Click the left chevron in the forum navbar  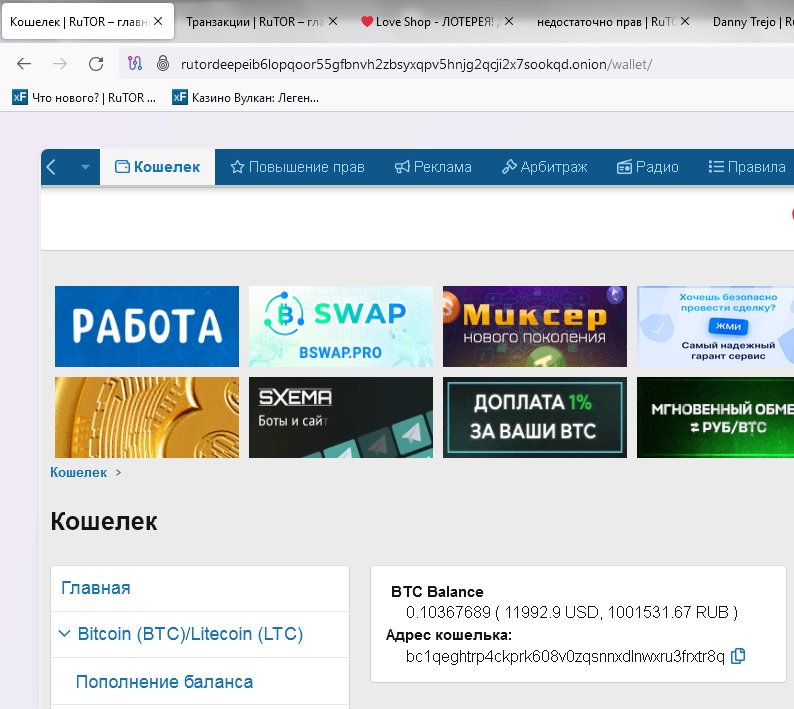click(x=53, y=167)
